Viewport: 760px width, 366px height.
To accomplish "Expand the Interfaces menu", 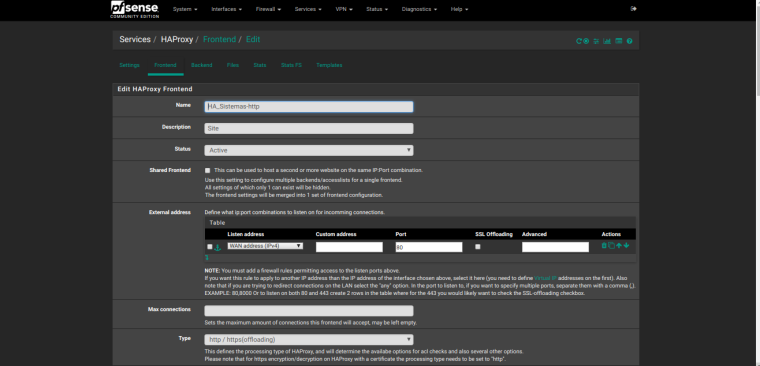I will tap(226, 9).
